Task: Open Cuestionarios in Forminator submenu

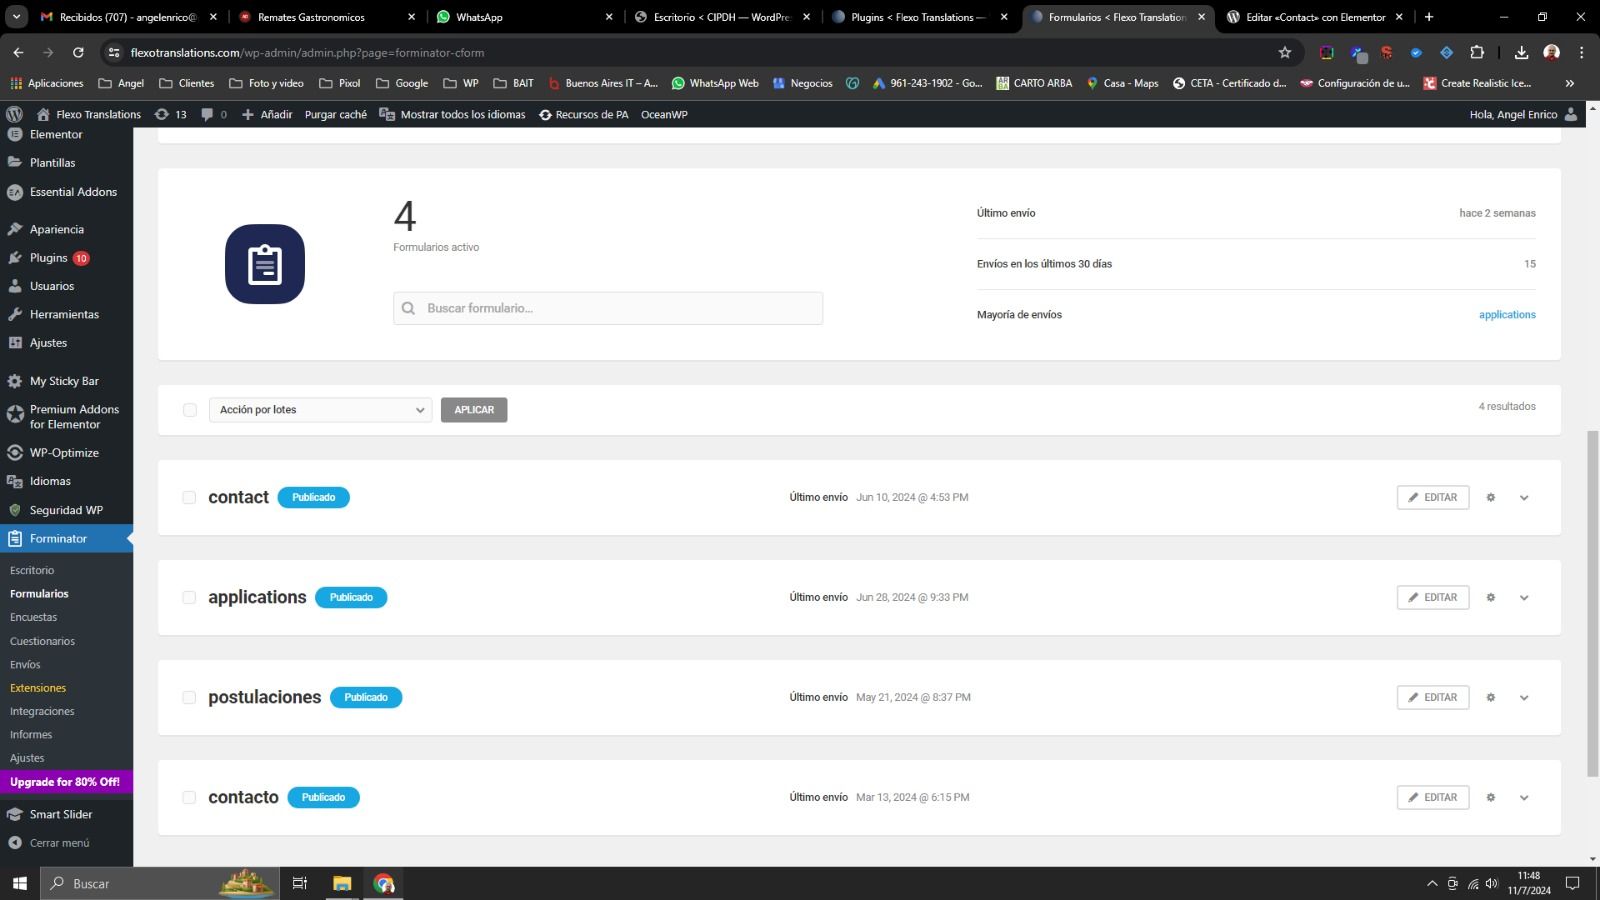Action: click(42, 641)
